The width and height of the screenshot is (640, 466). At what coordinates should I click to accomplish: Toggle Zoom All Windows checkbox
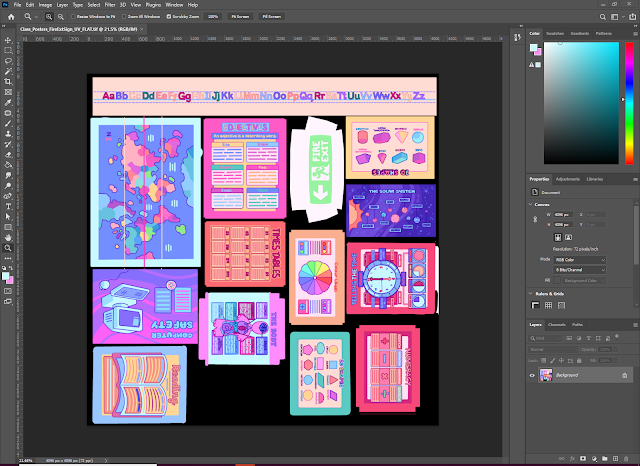[124, 17]
